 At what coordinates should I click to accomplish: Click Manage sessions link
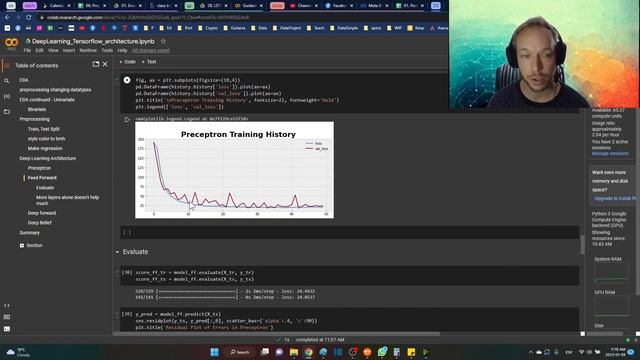pyautogui.click(x=610, y=153)
